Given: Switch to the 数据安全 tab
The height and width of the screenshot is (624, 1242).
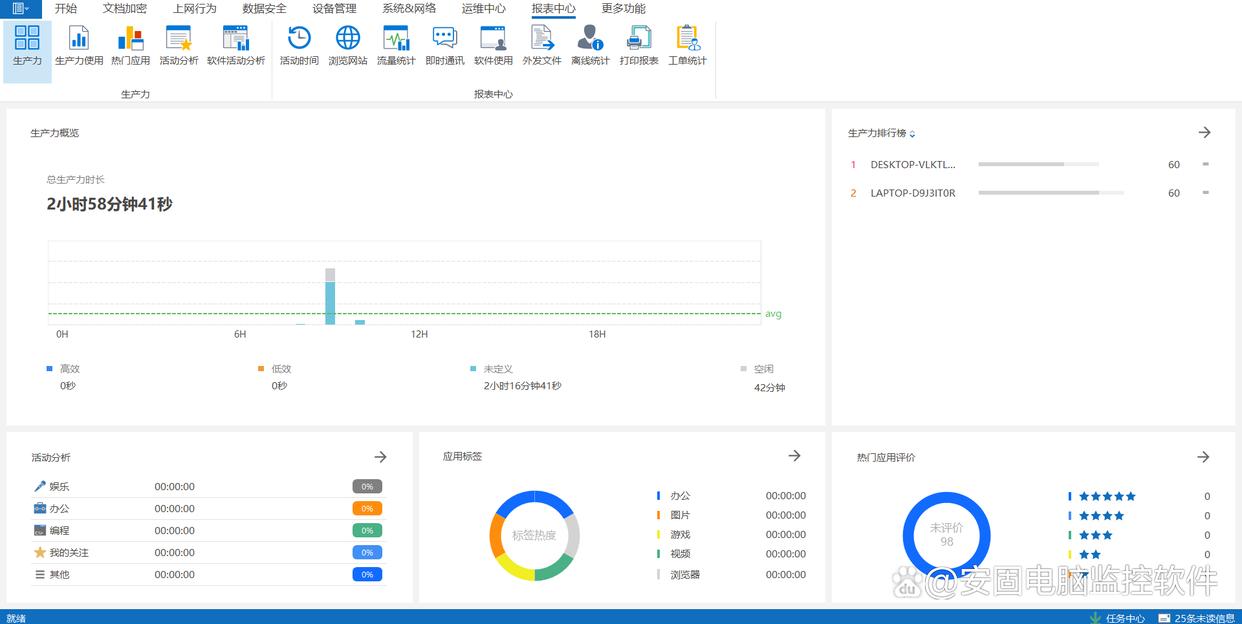Looking at the screenshot, I should point(264,8).
